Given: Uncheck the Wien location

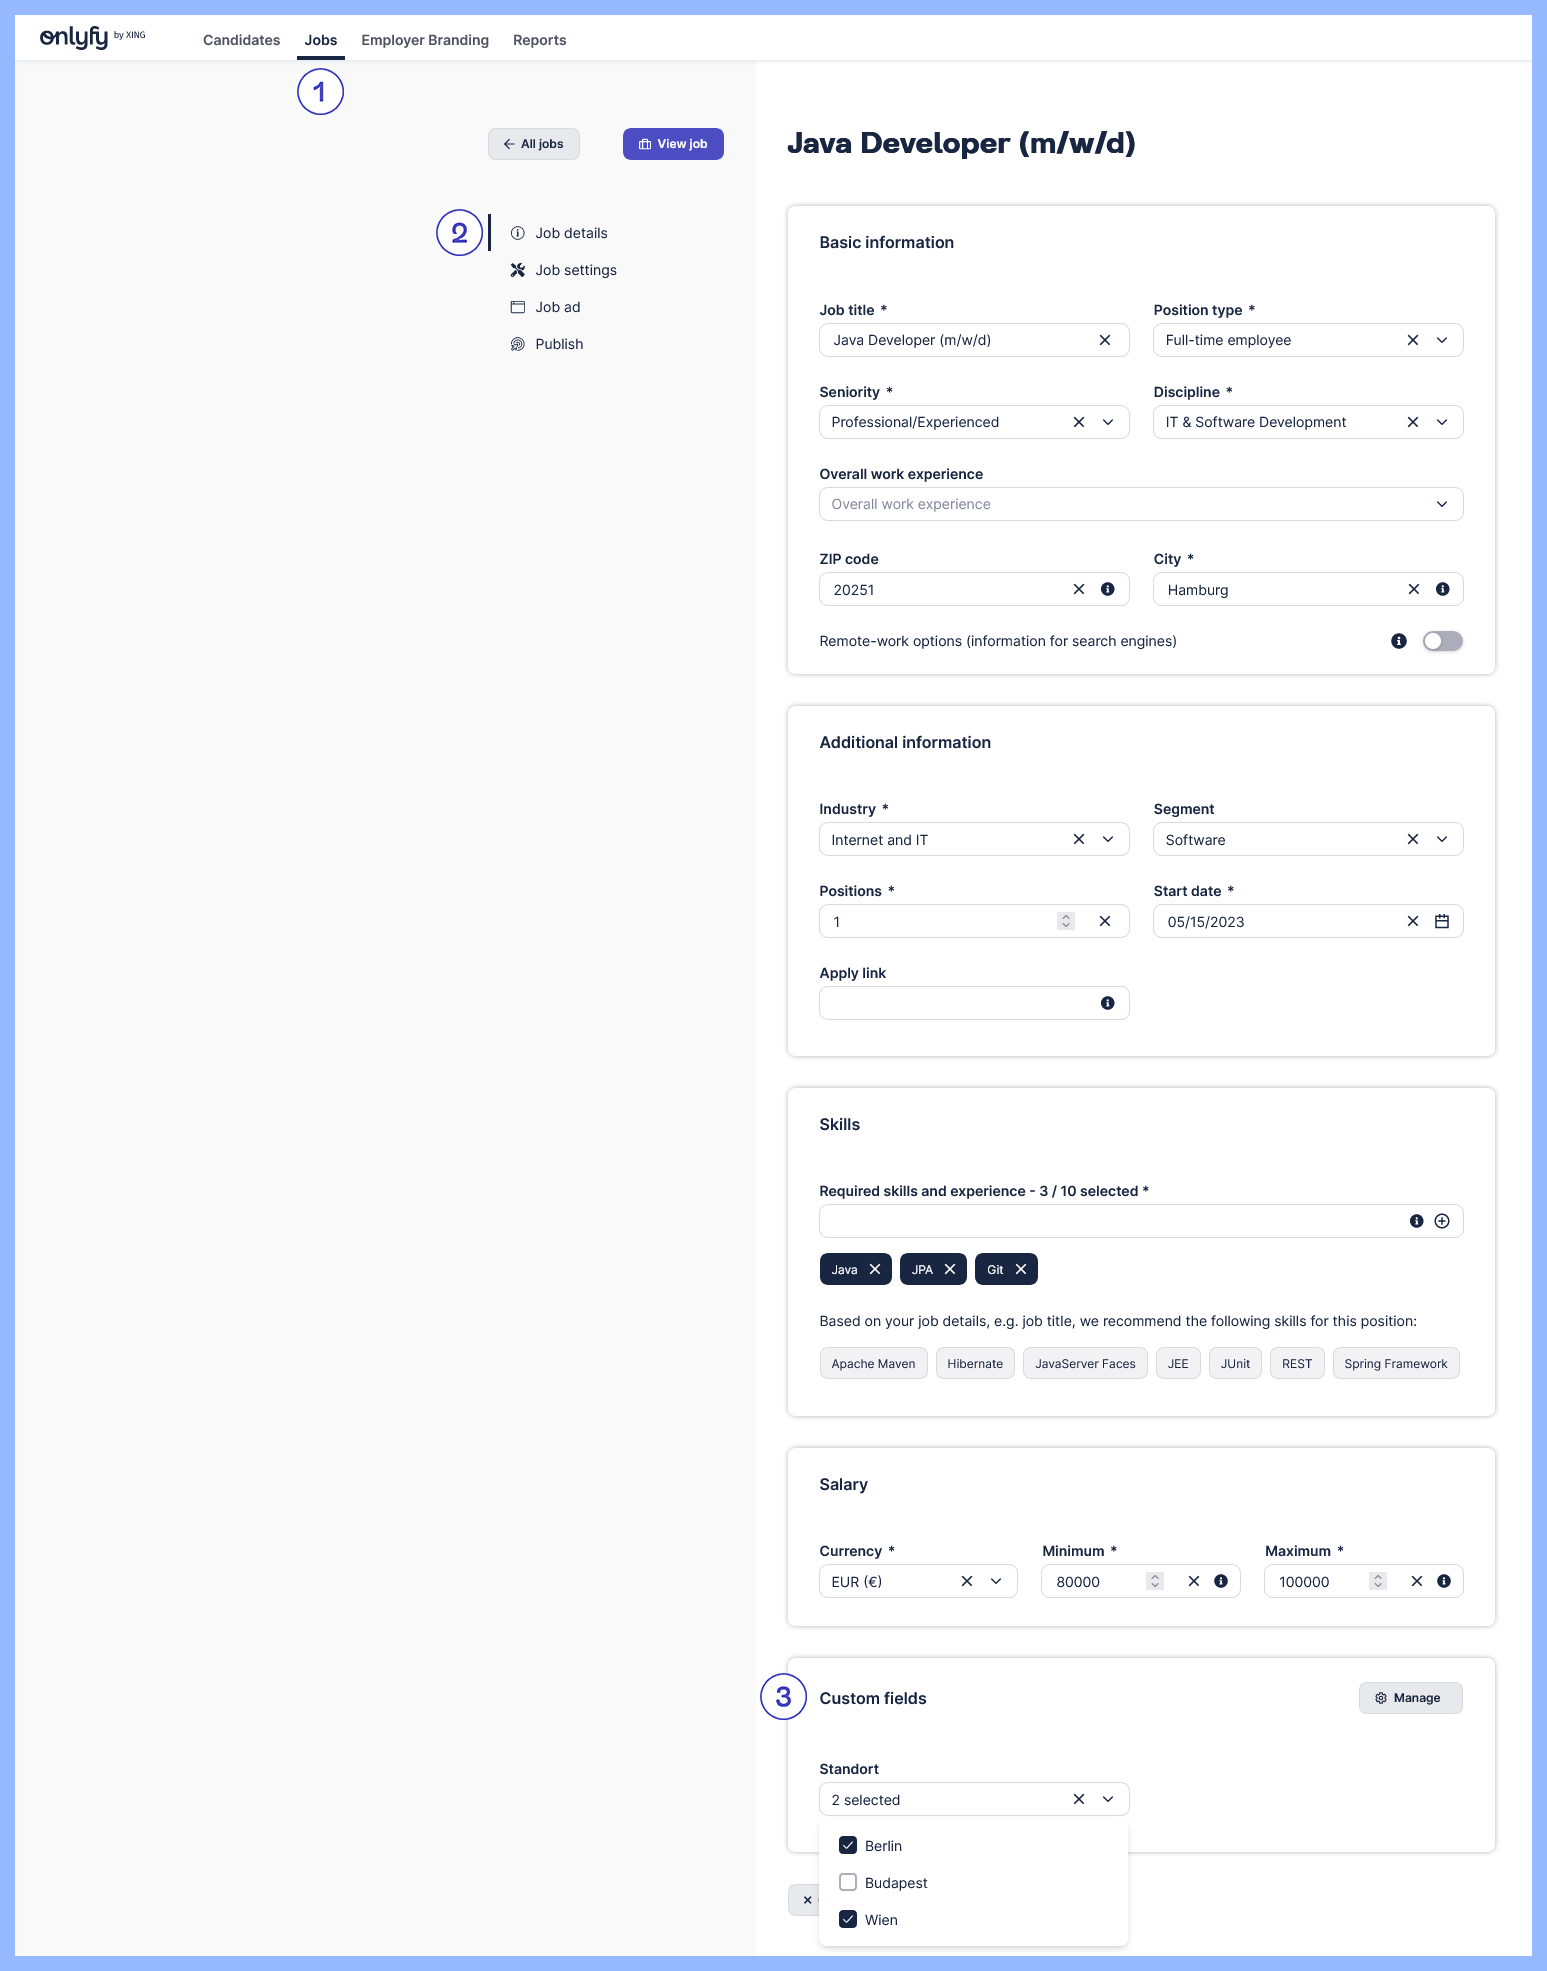Looking at the screenshot, I should (x=848, y=1919).
